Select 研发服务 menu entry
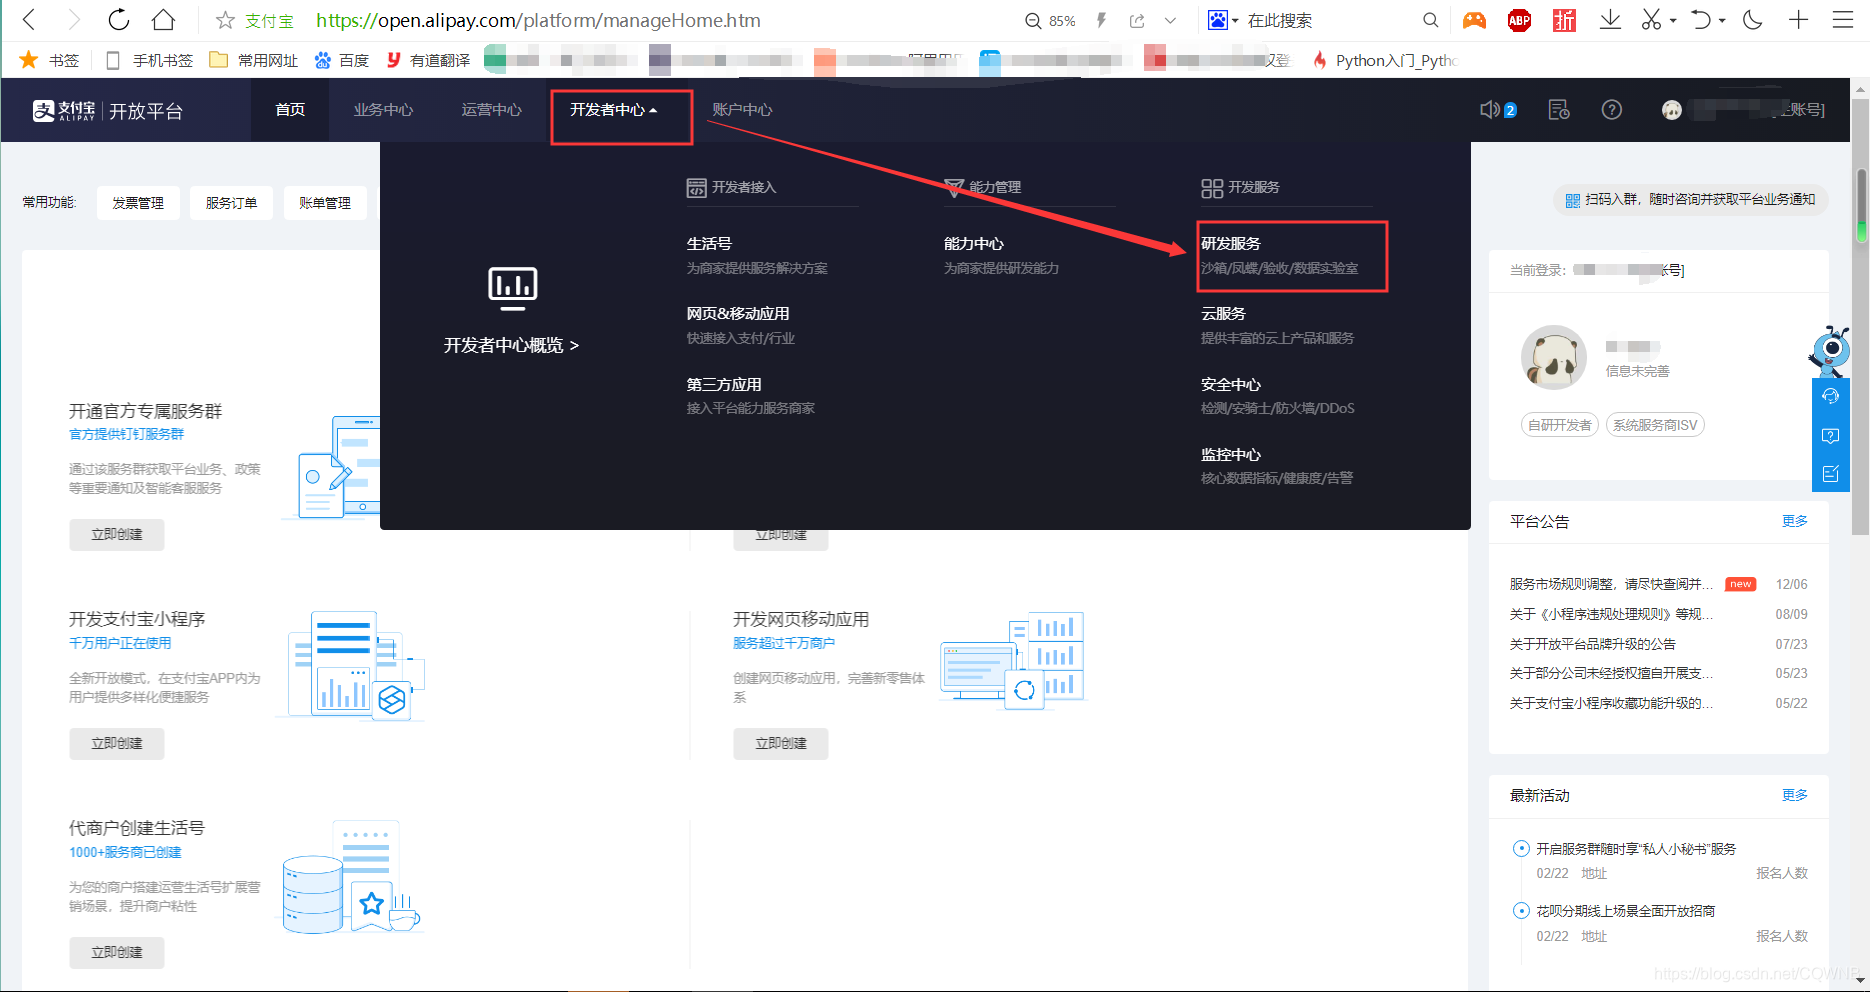Screen dimensions: 1870x992 [1231, 244]
